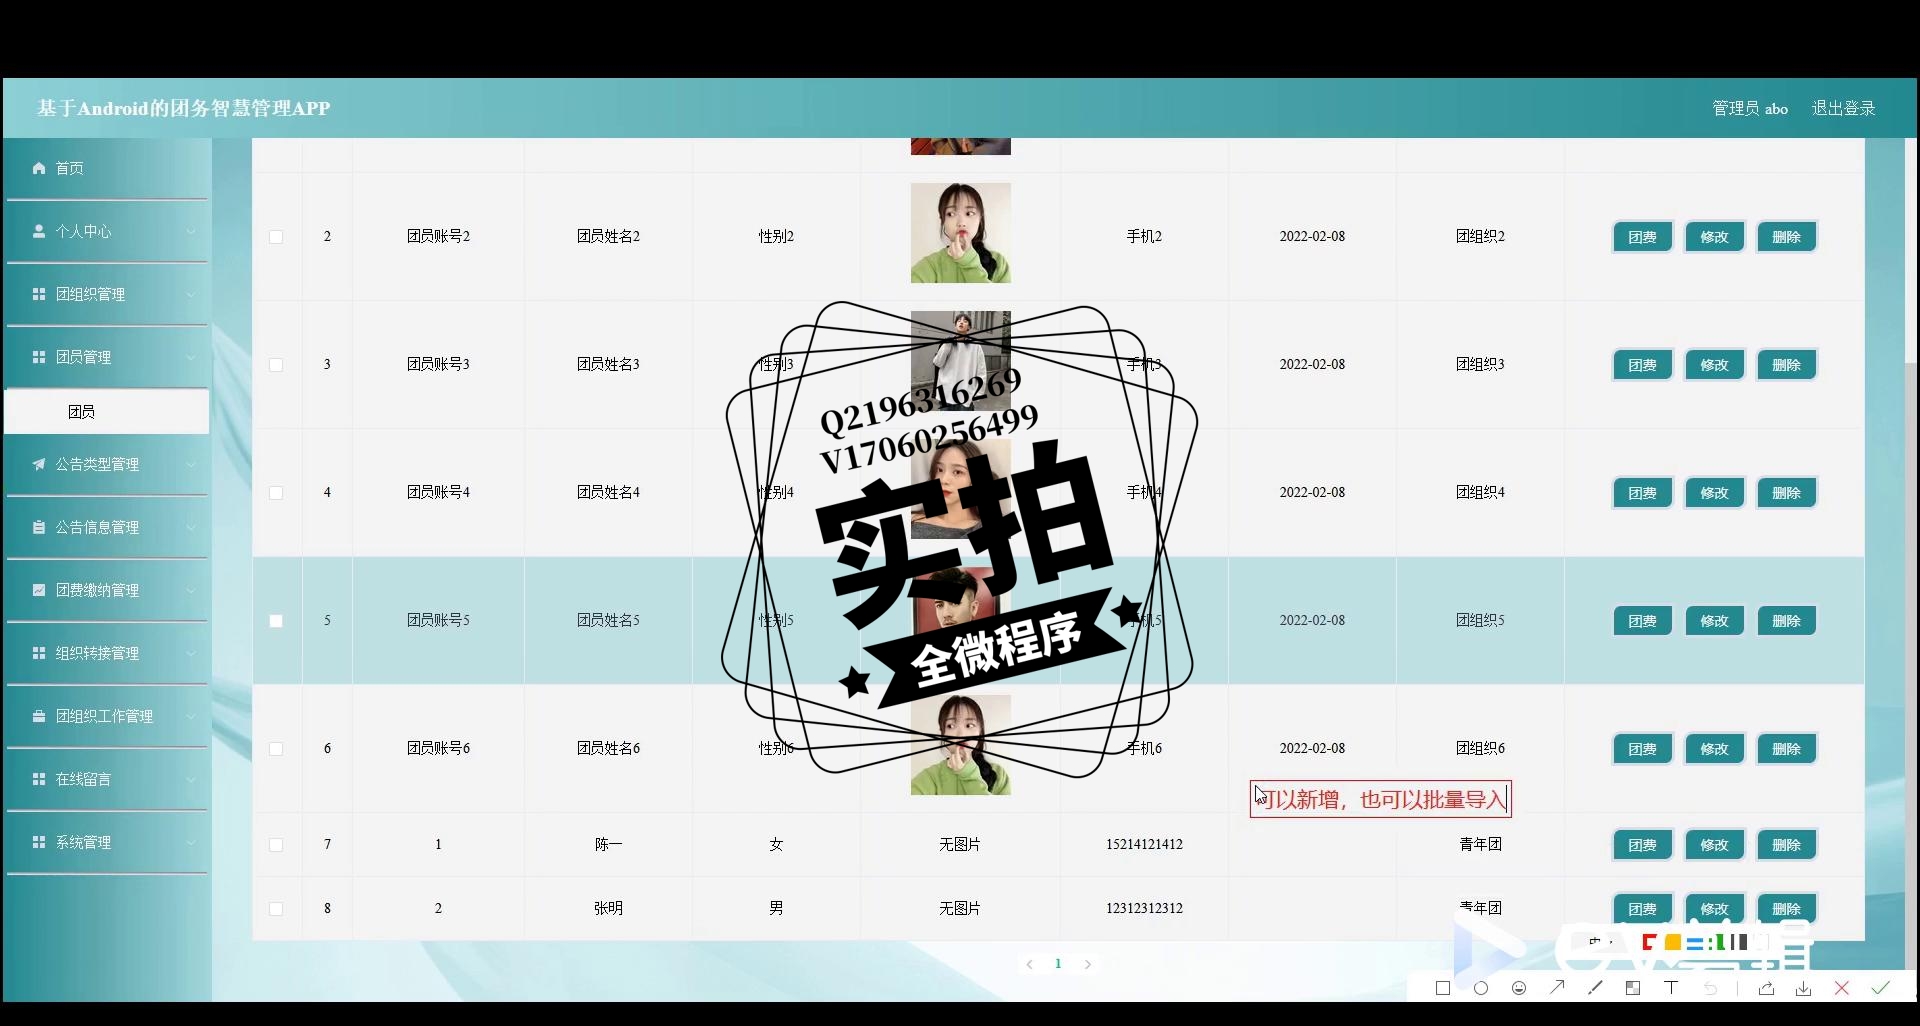The image size is (1920, 1026).
Task: Cancel the screenshot with red X
Action: 1842,988
